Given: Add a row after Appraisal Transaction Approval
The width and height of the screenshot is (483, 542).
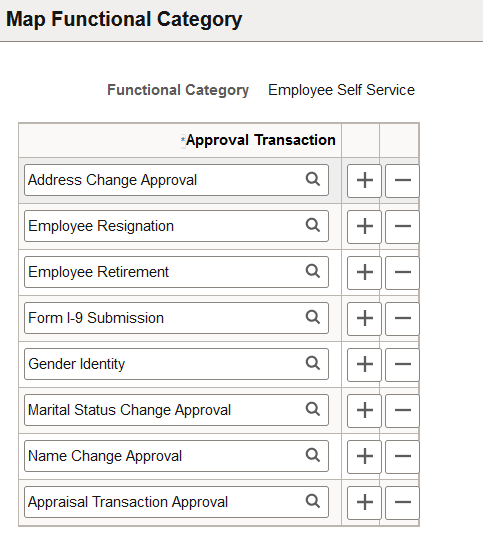Looking at the screenshot, I should (x=364, y=503).
